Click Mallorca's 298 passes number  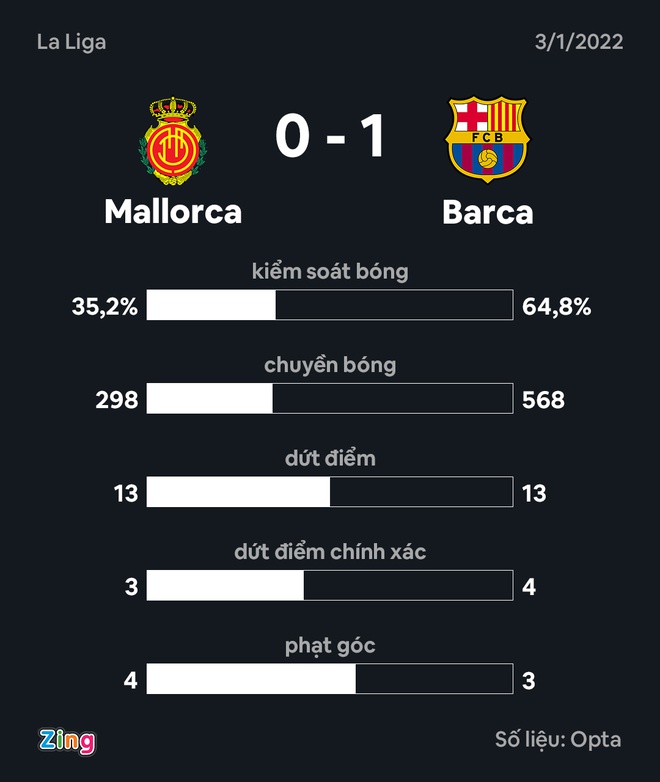click(x=117, y=400)
